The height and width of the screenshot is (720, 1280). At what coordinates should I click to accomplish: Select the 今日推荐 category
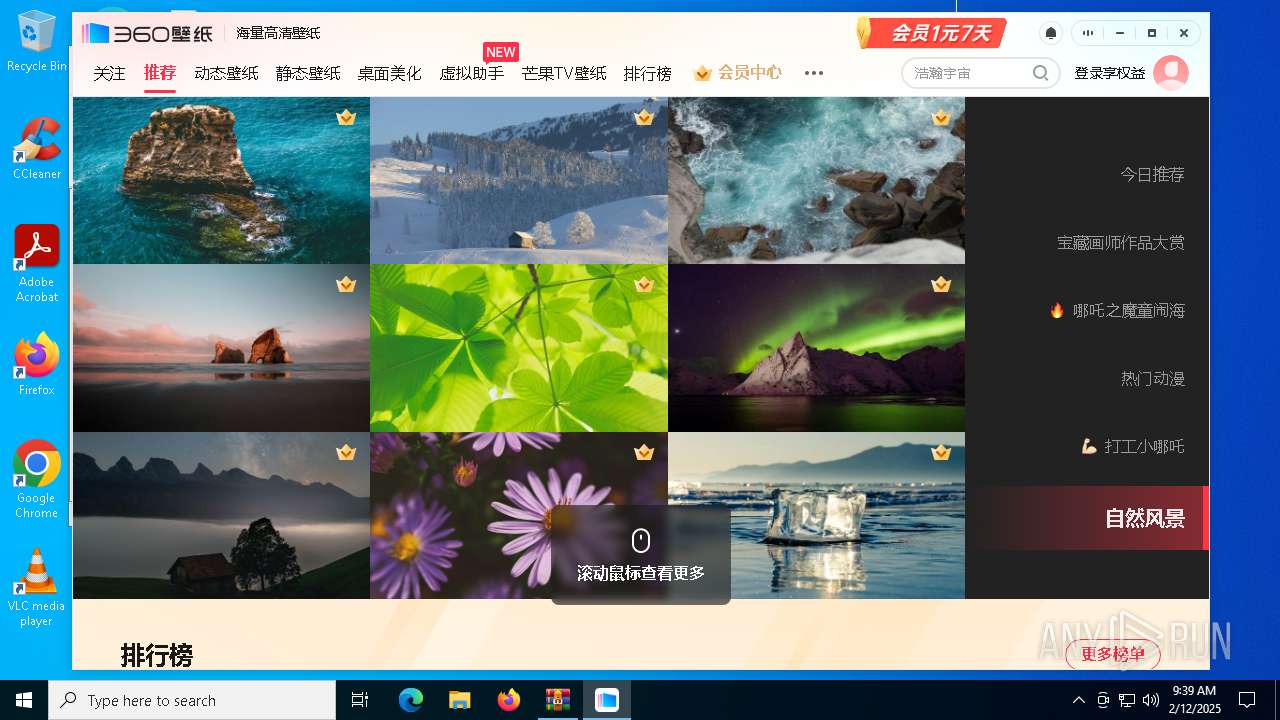[x=1152, y=174]
